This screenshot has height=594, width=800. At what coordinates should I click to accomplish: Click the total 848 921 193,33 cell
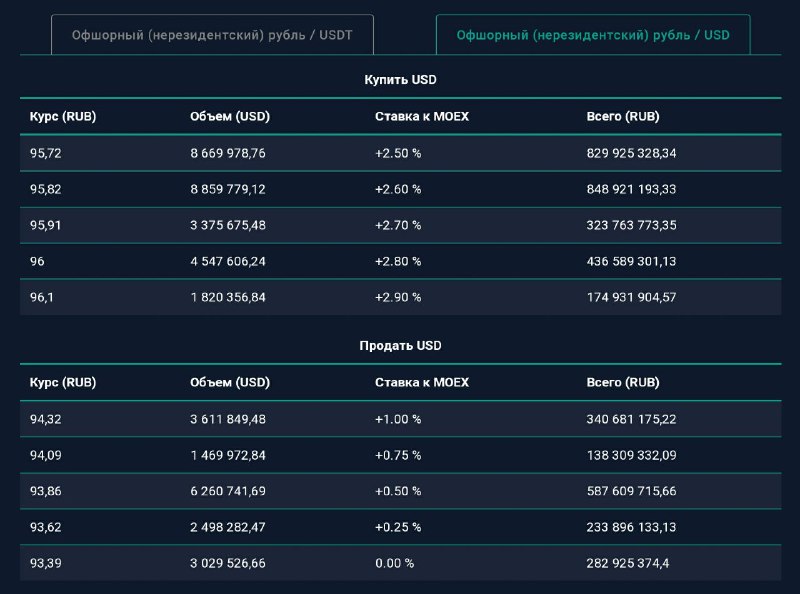[x=631, y=189]
